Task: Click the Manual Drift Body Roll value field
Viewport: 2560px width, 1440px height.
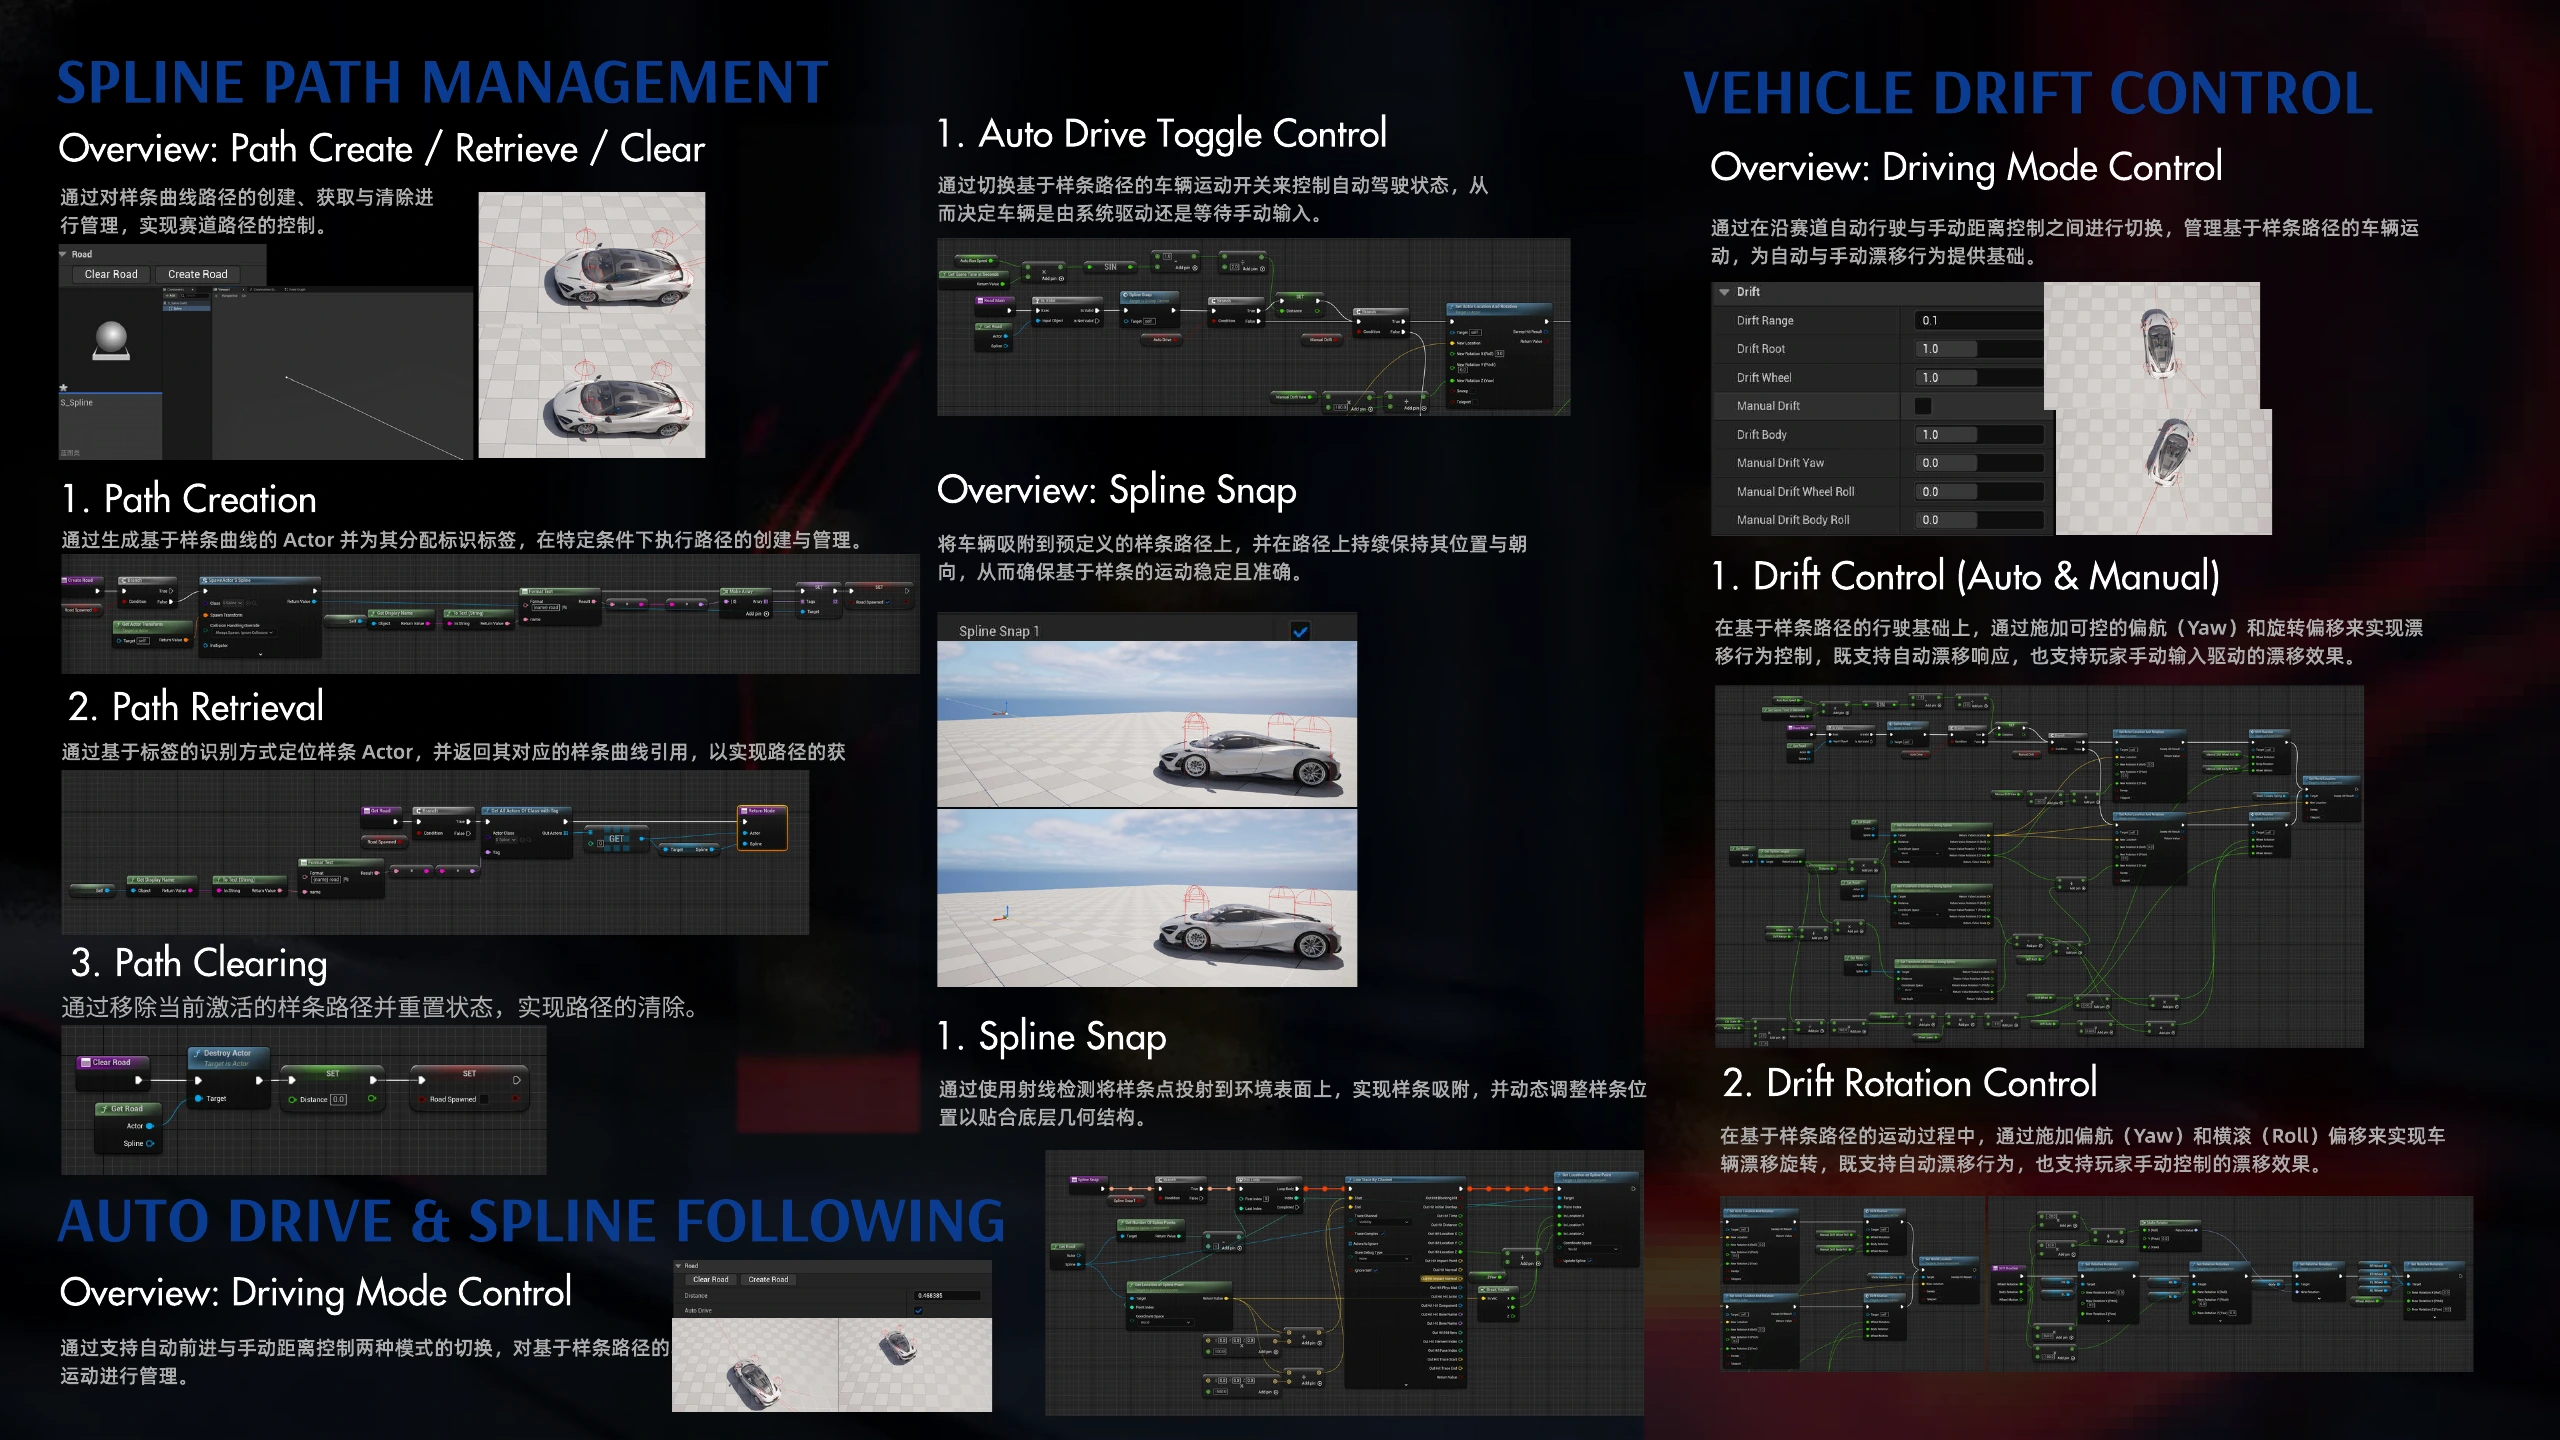Action: tap(1978, 520)
